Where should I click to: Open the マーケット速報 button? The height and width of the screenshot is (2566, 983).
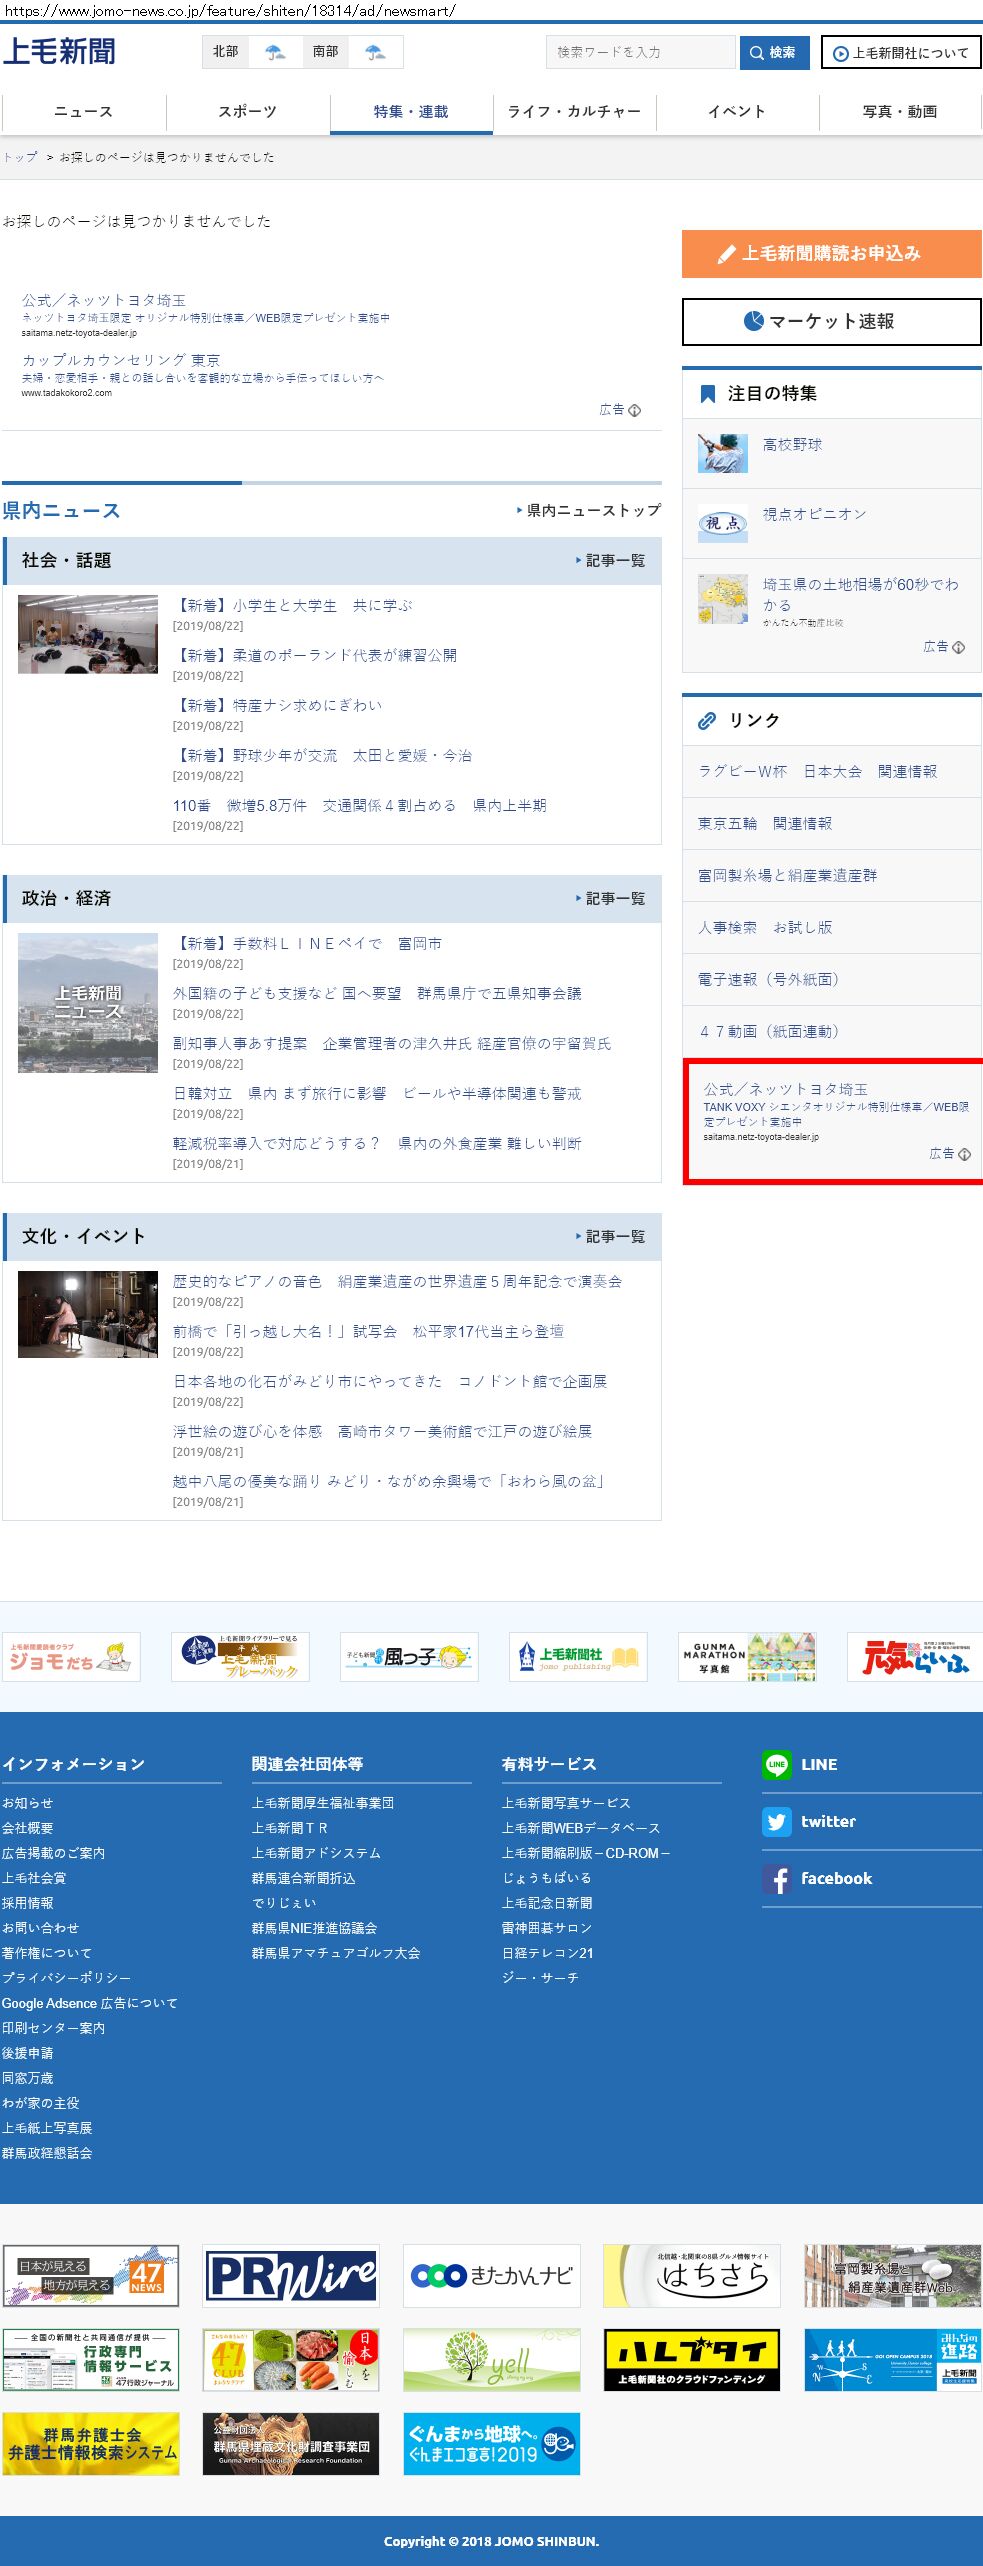831,322
